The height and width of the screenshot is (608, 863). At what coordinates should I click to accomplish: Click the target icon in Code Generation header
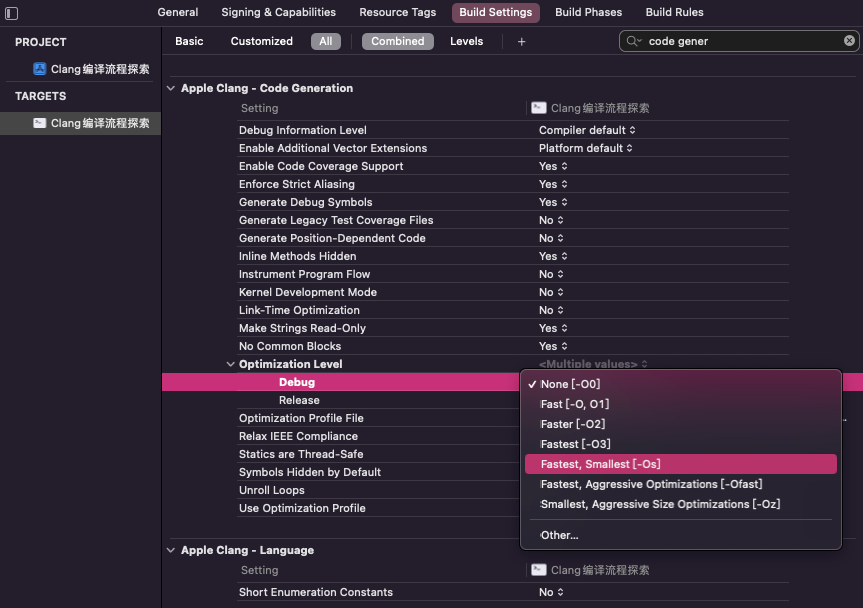538,108
